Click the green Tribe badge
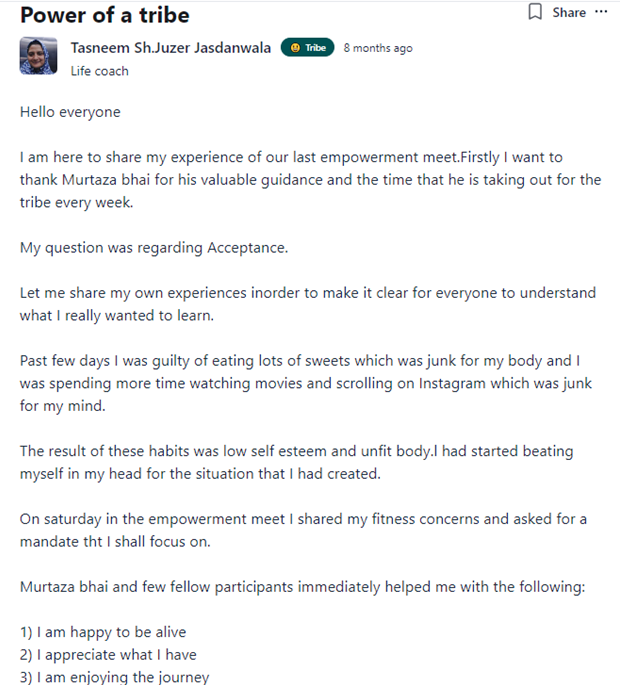 point(308,48)
